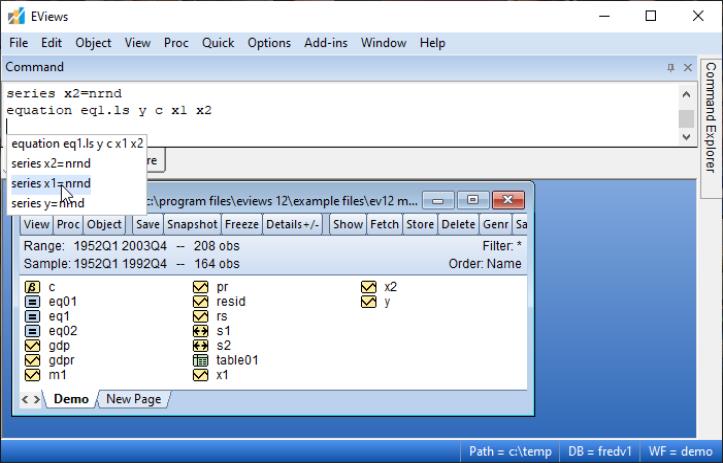This screenshot has height=463, width=723.
Task: Pick 'series x2=nrnd' in history list
Action: point(51,163)
